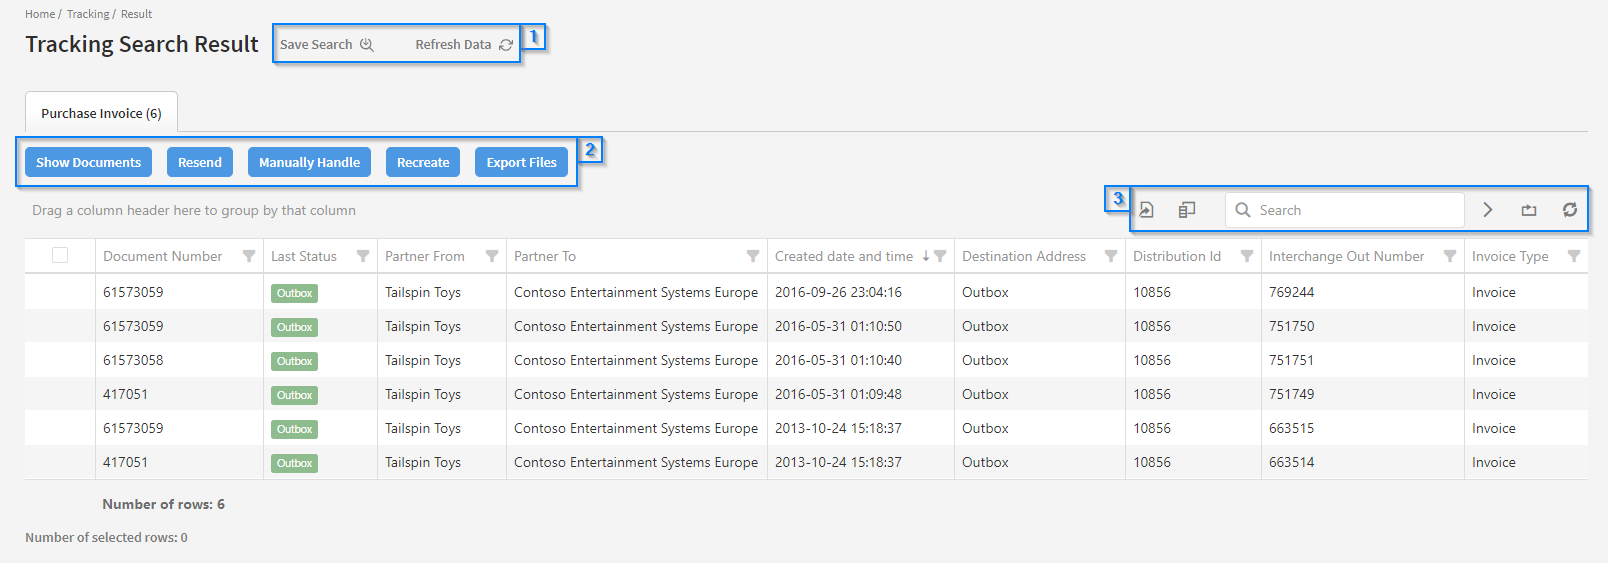Click the green Outbox badge for 61573058
Image resolution: width=1608 pixels, height=563 pixels.
pos(294,361)
